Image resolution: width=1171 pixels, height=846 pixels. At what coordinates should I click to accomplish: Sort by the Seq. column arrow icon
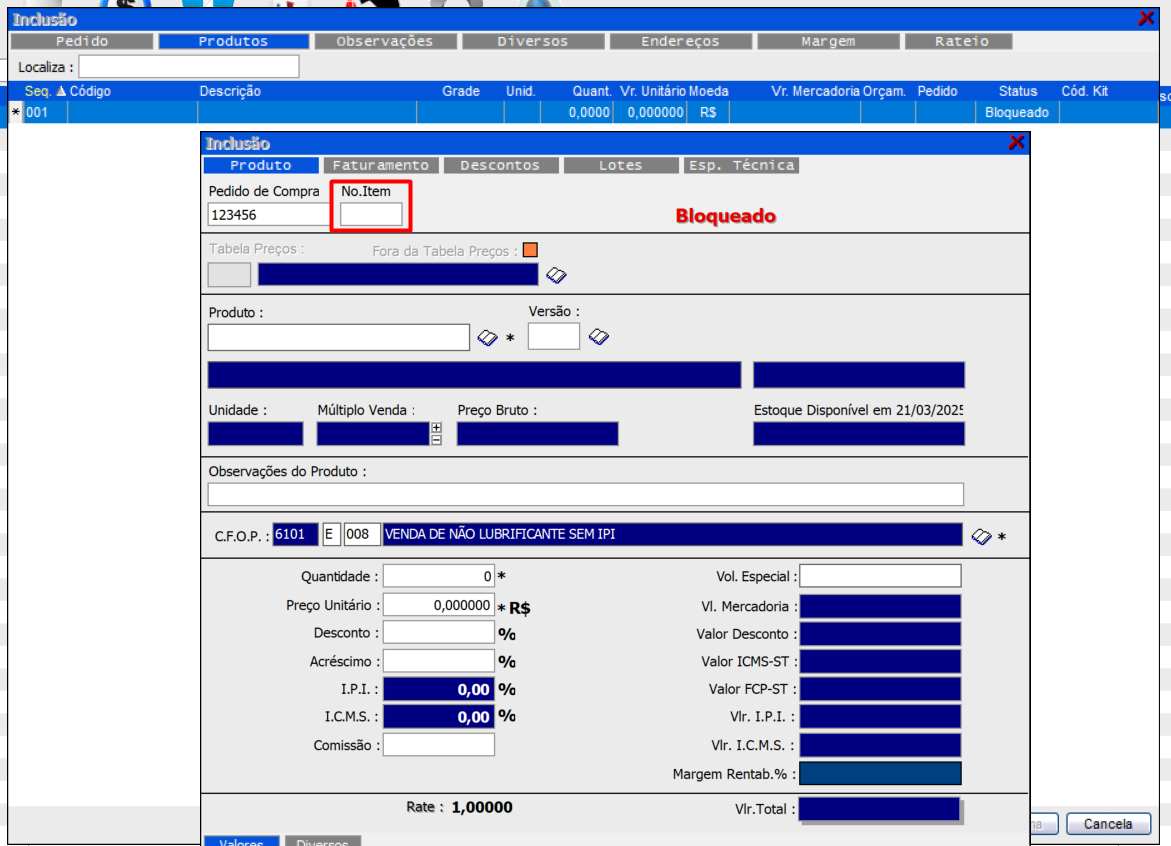60,91
